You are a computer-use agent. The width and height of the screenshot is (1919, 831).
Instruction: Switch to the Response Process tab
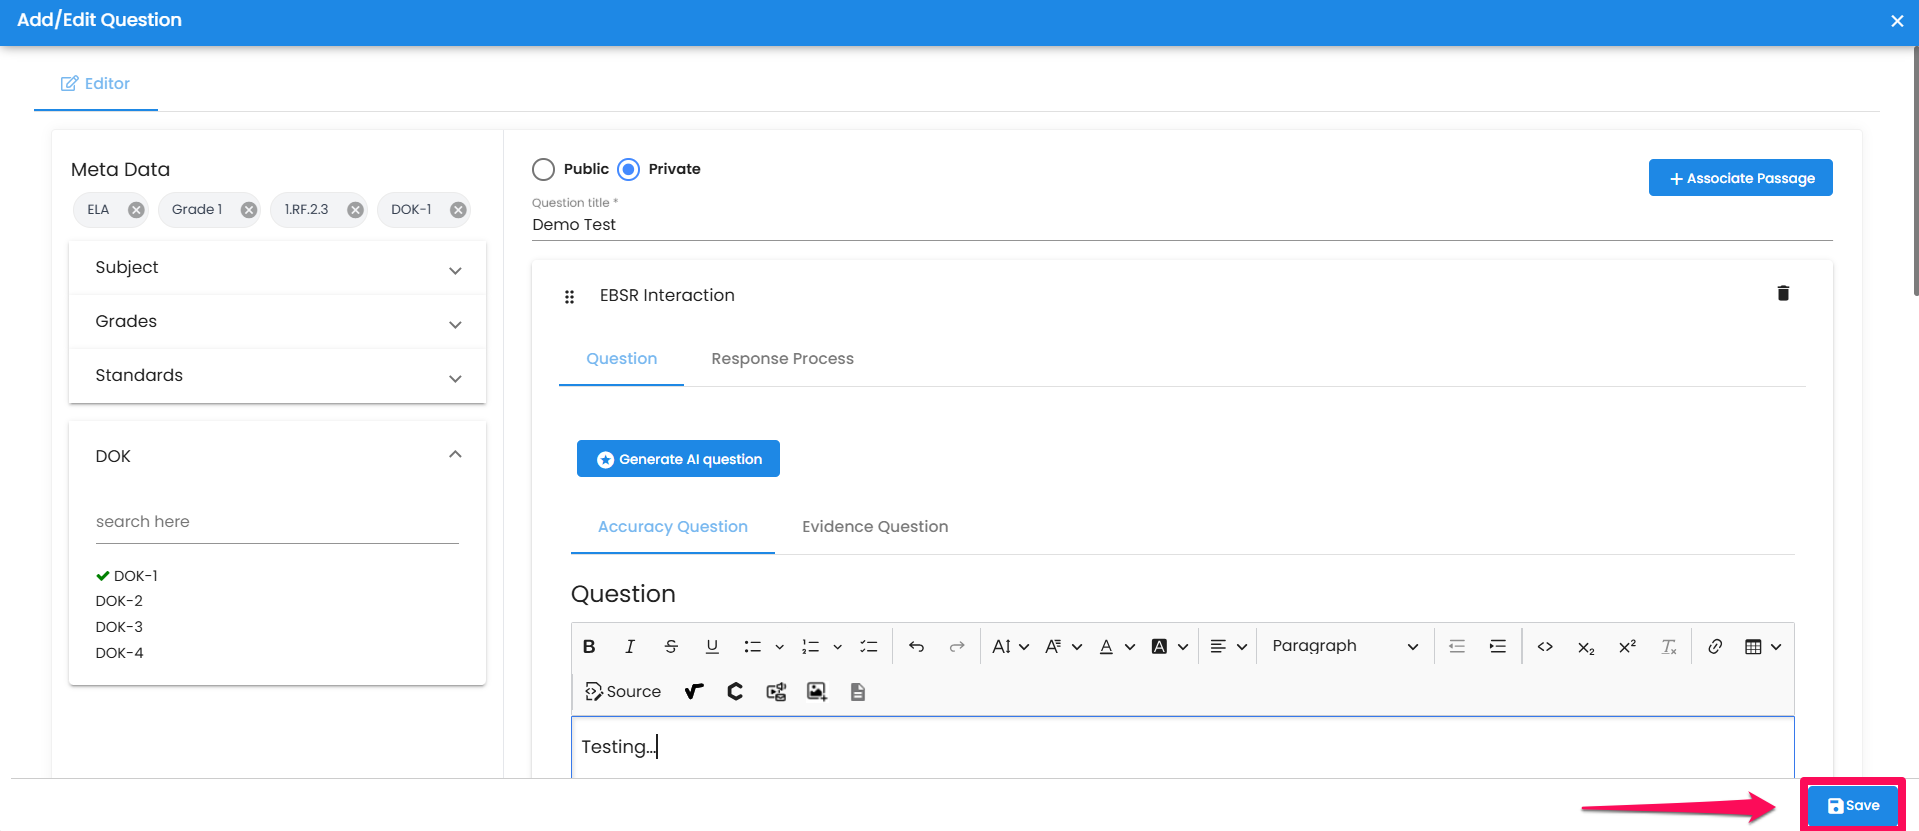click(x=782, y=359)
